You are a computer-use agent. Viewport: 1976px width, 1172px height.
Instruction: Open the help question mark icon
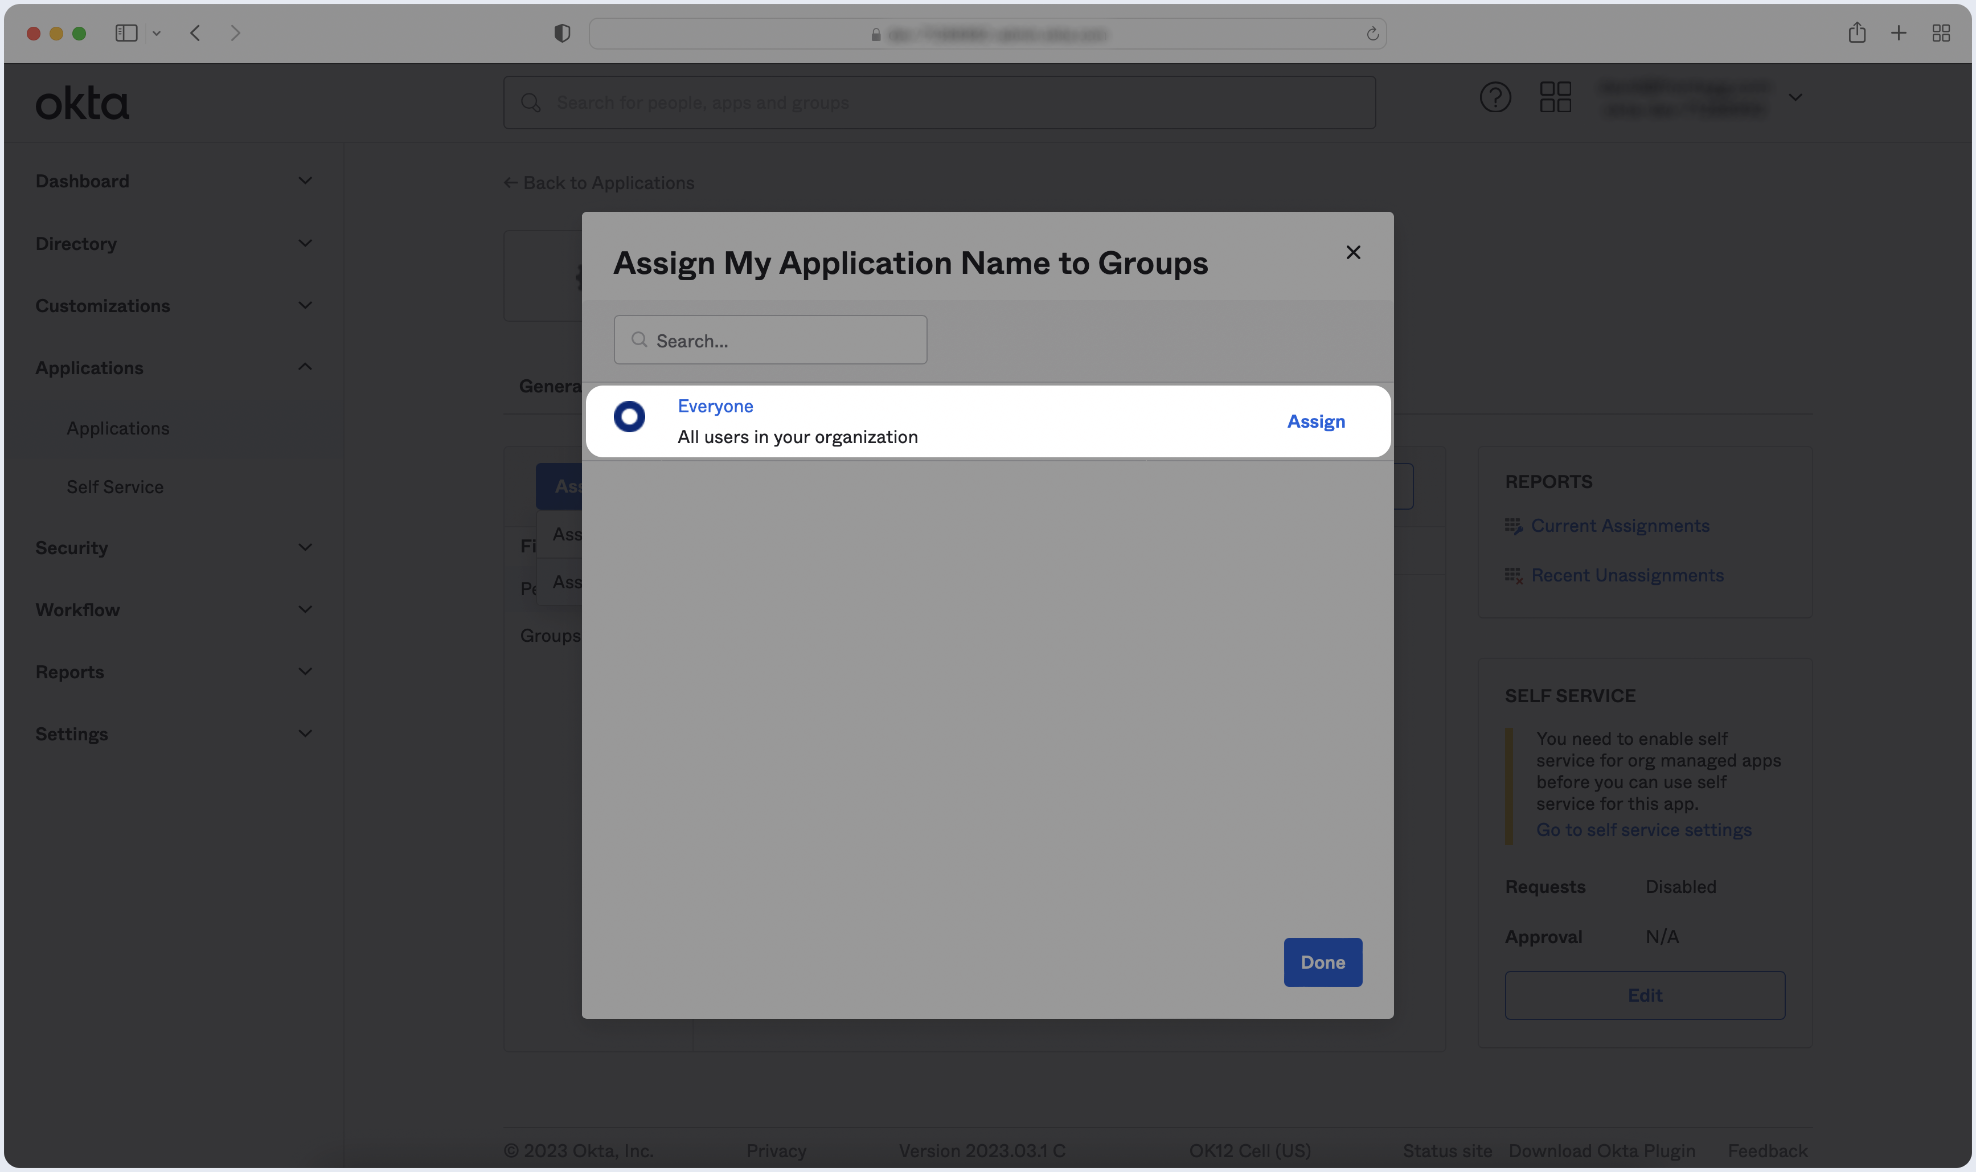[1495, 98]
